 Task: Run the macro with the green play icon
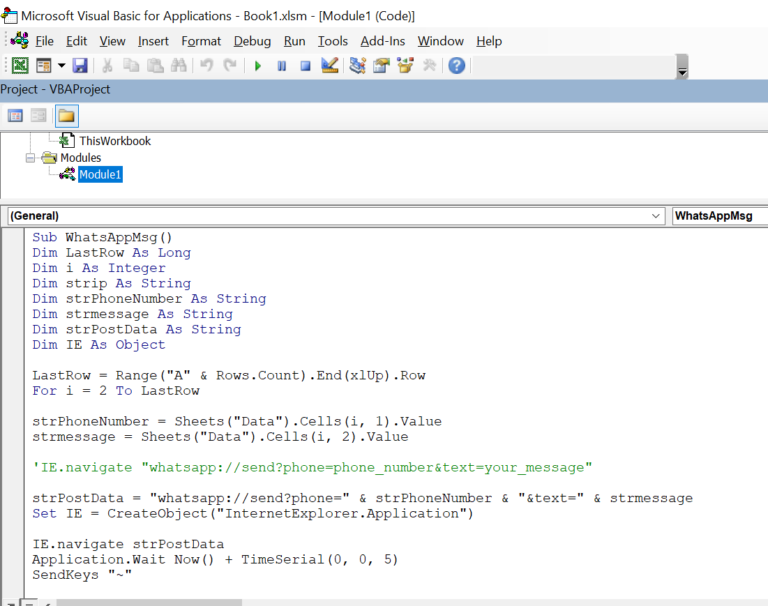(x=258, y=66)
